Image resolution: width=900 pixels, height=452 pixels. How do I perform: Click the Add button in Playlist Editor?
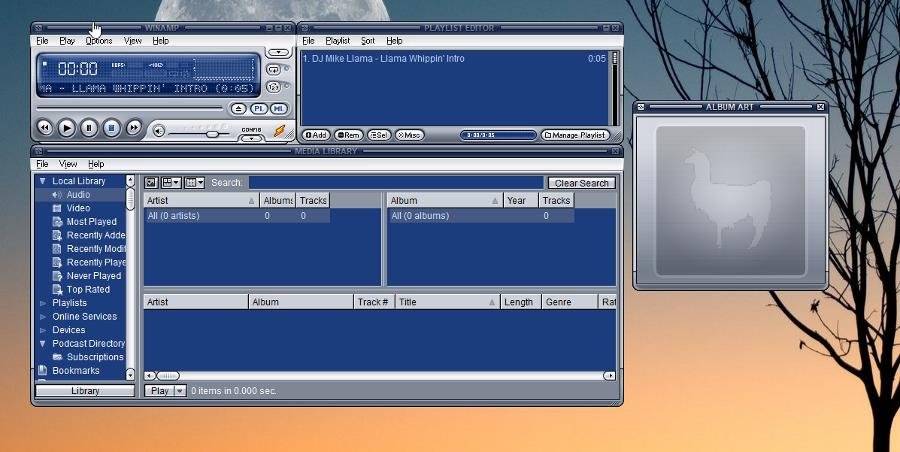pyautogui.click(x=316, y=135)
